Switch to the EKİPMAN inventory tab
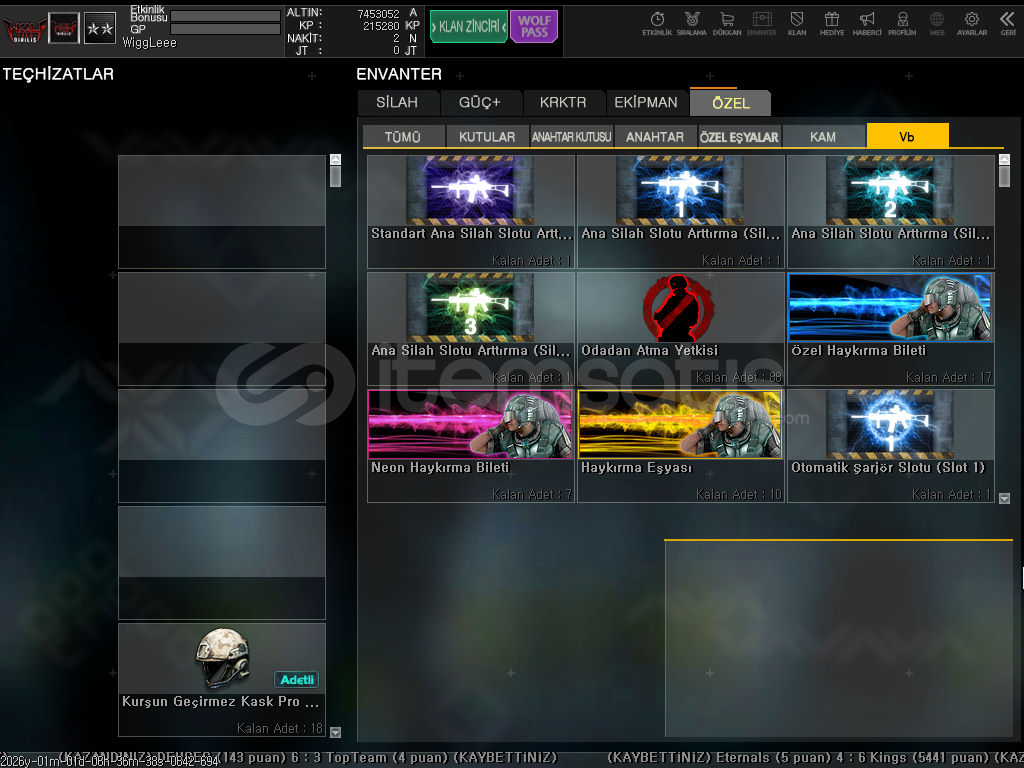This screenshot has width=1024, height=768. (x=645, y=103)
